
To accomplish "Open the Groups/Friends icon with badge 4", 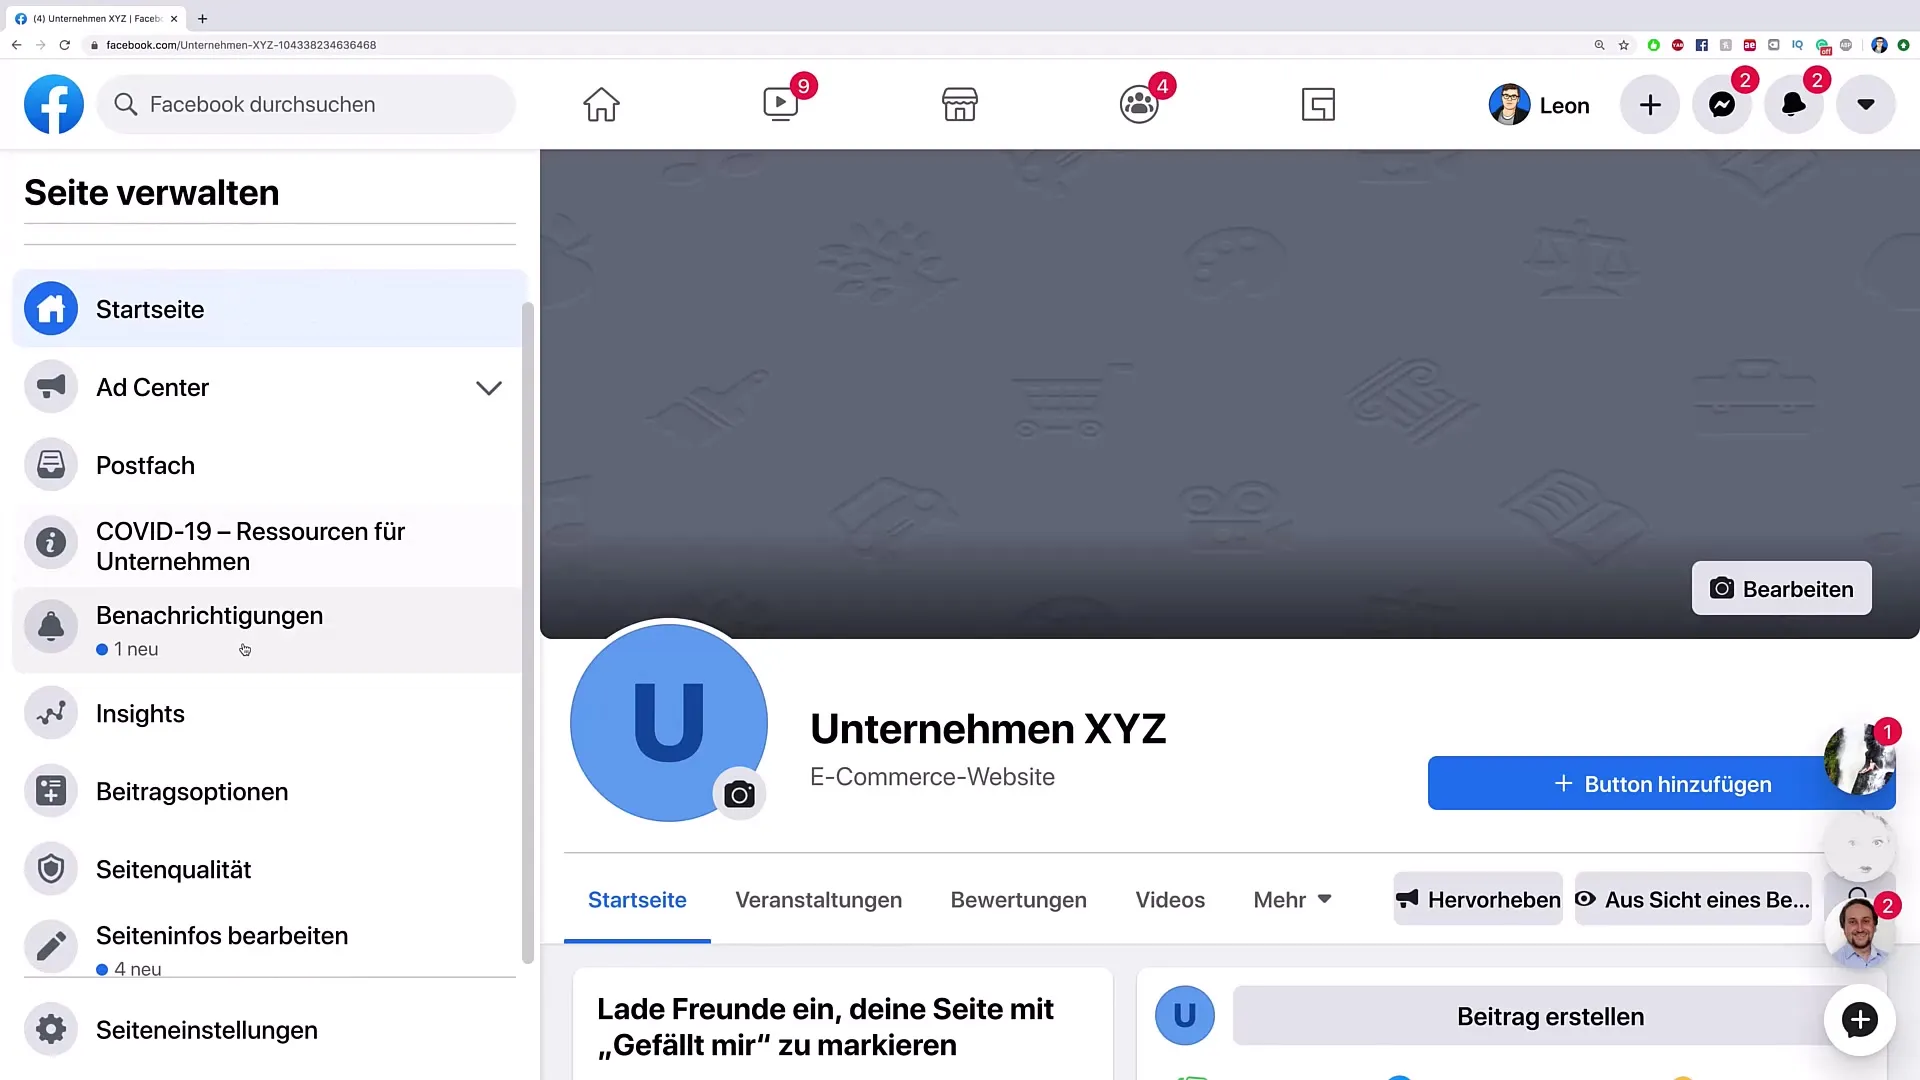I will click(x=1138, y=104).
